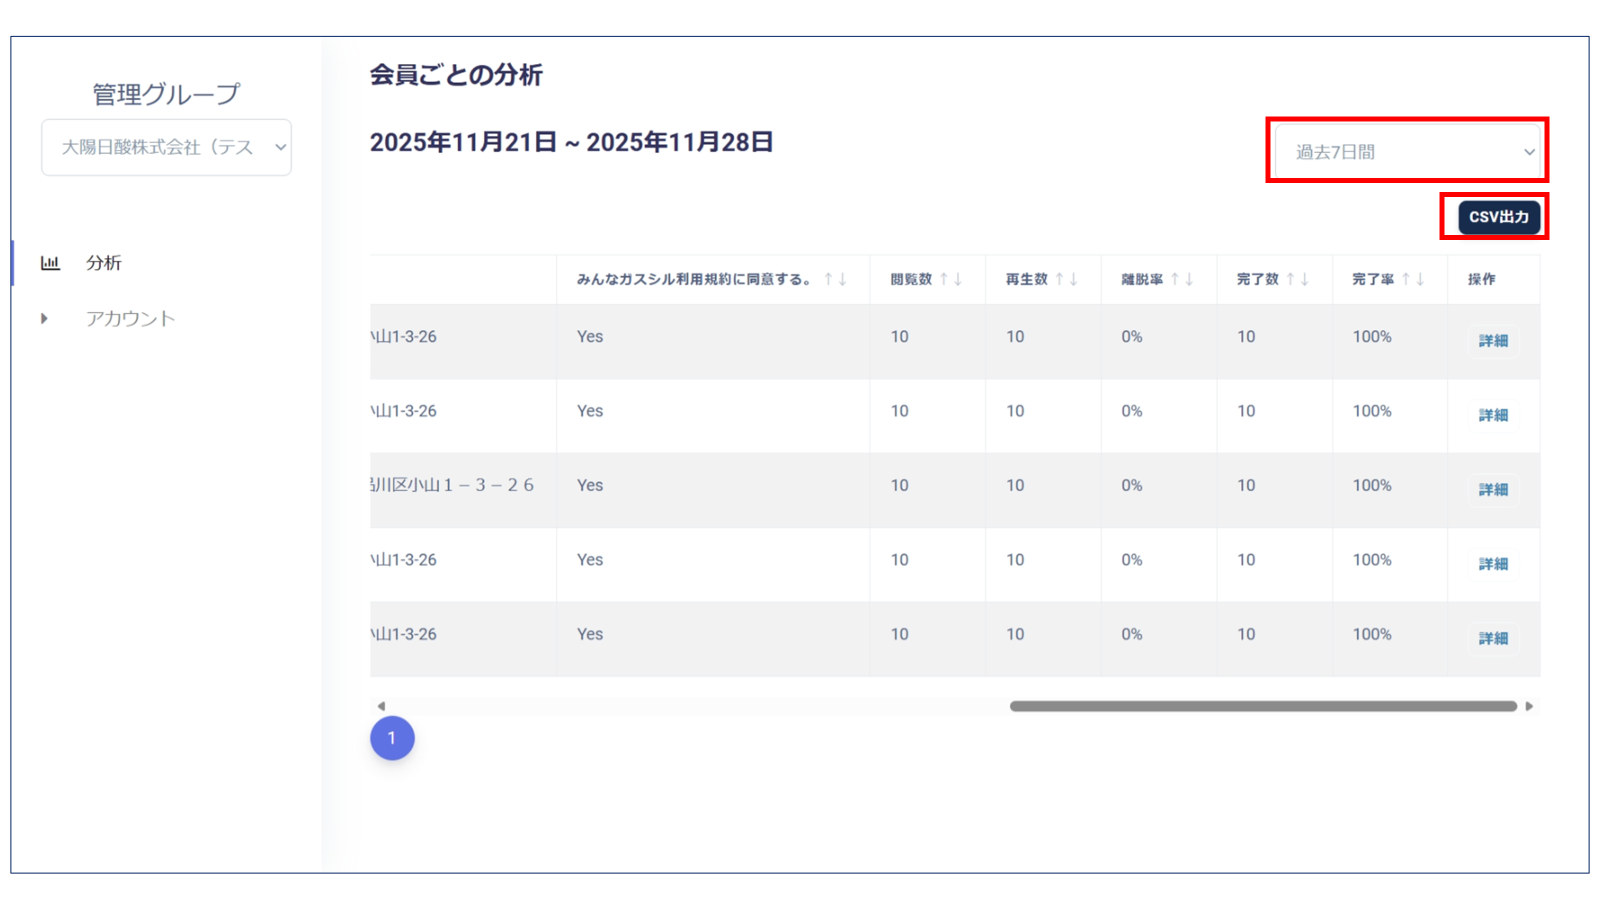
Task: Open the 過去7日間 period dropdown
Action: (x=1407, y=151)
